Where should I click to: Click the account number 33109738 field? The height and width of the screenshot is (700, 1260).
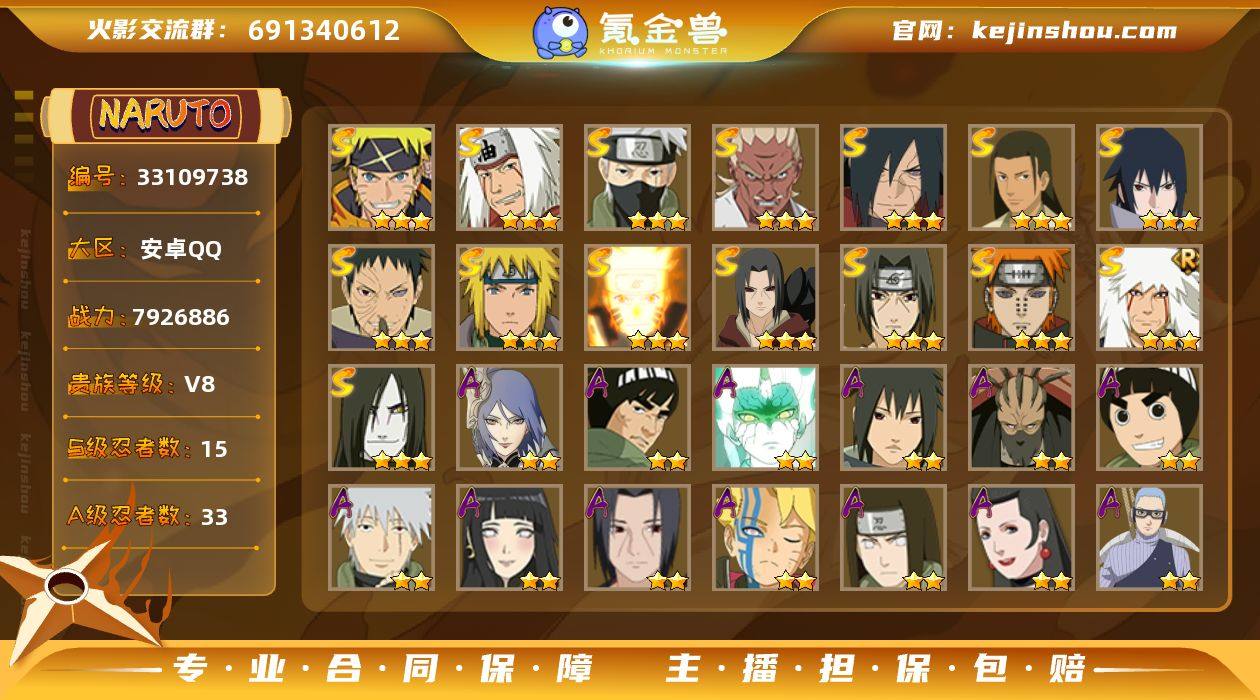pos(192,177)
